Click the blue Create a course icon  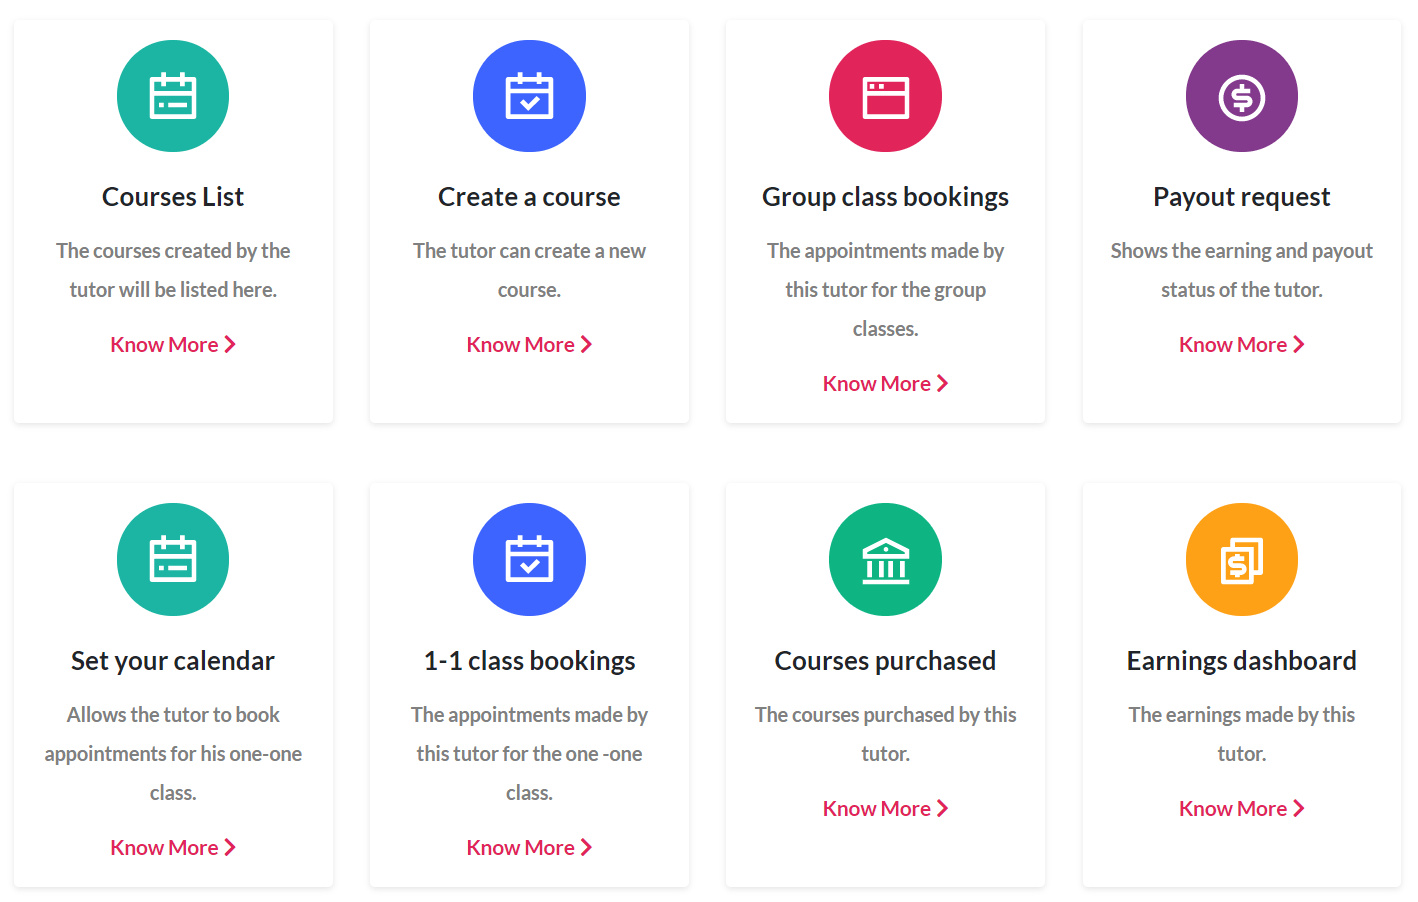529,96
